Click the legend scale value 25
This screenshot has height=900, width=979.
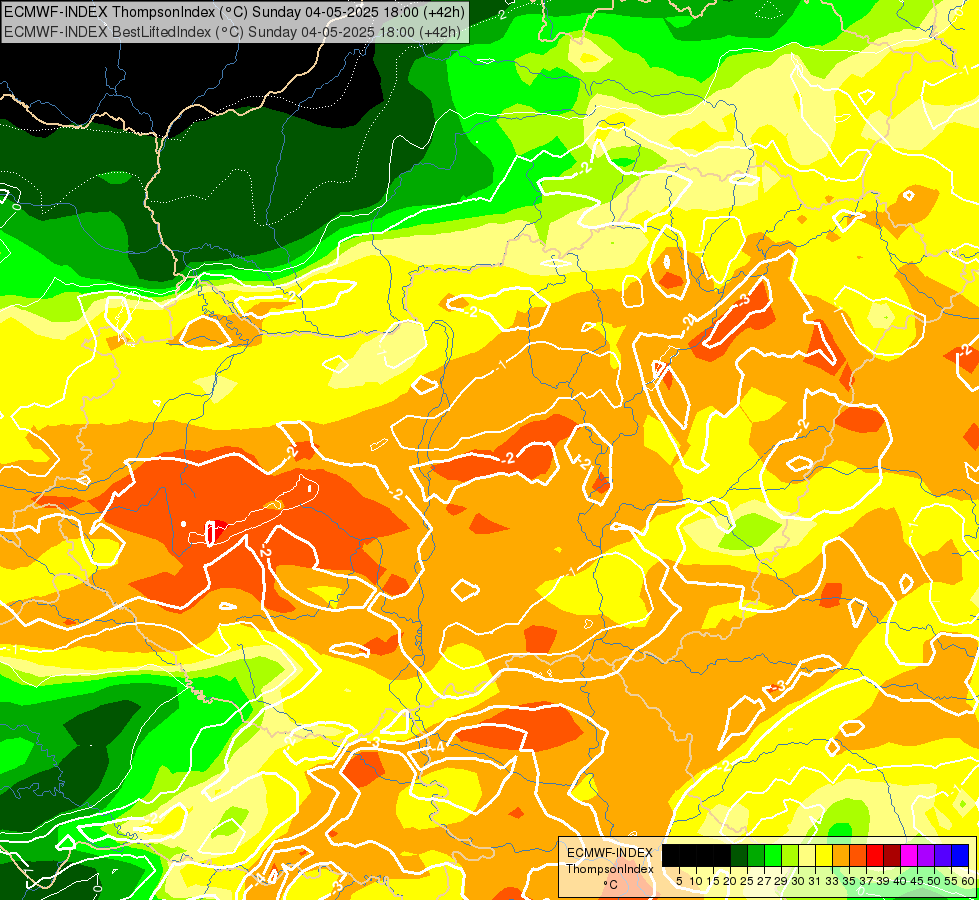pyautogui.click(x=747, y=881)
